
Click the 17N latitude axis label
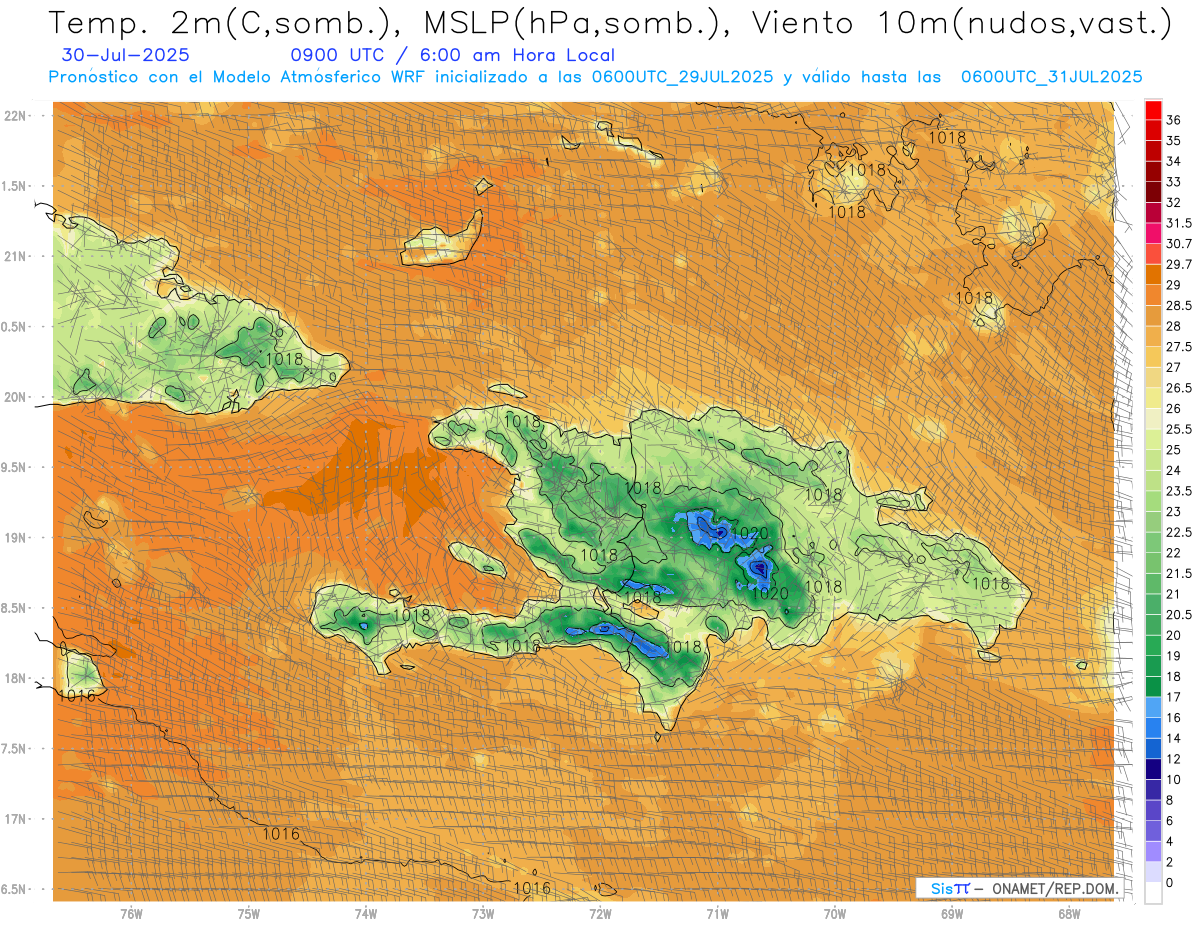tap(15, 819)
